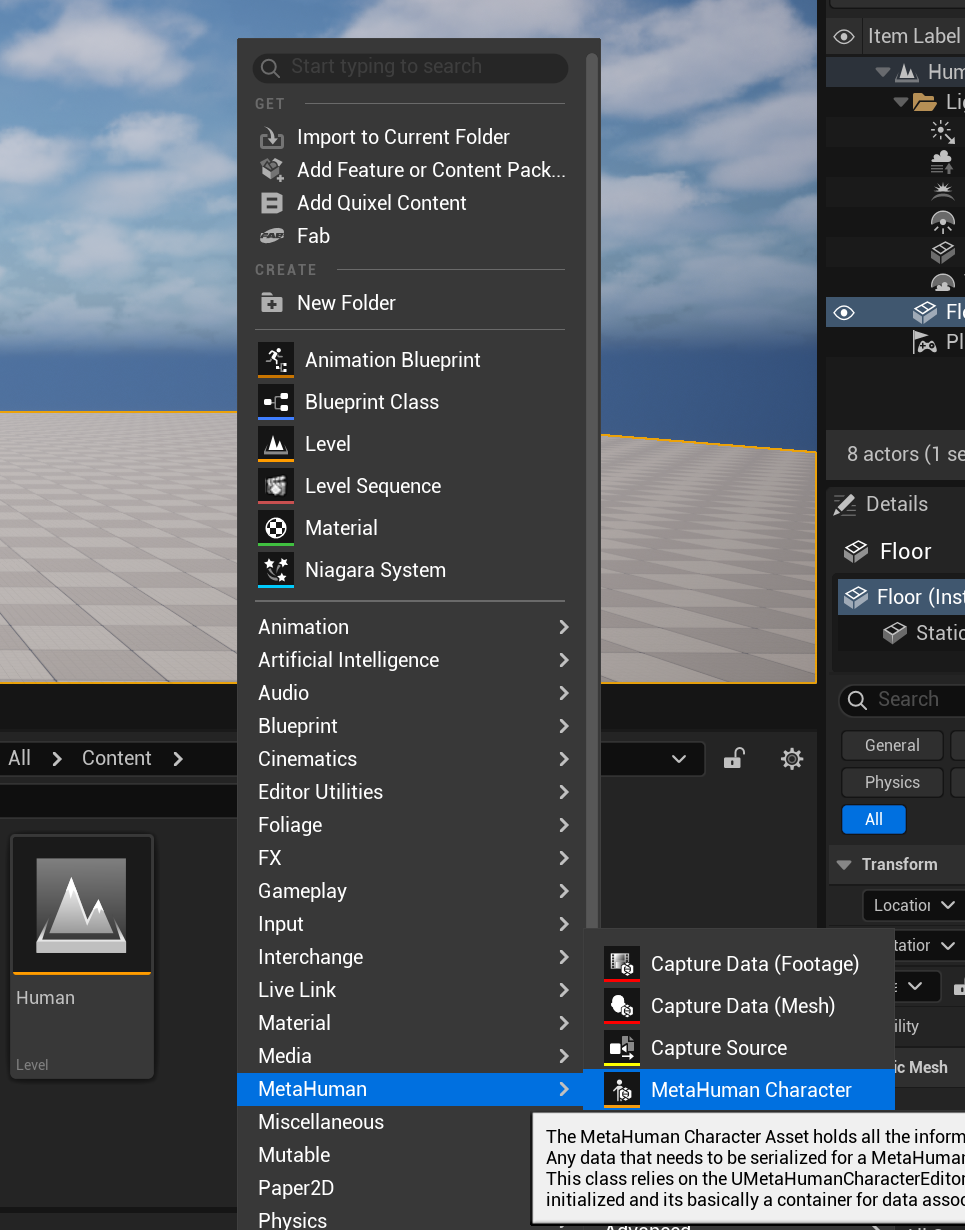This screenshot has width=965, height=1230.
Task: Click the eye icon in Outliner header
Action: (844, 37)
